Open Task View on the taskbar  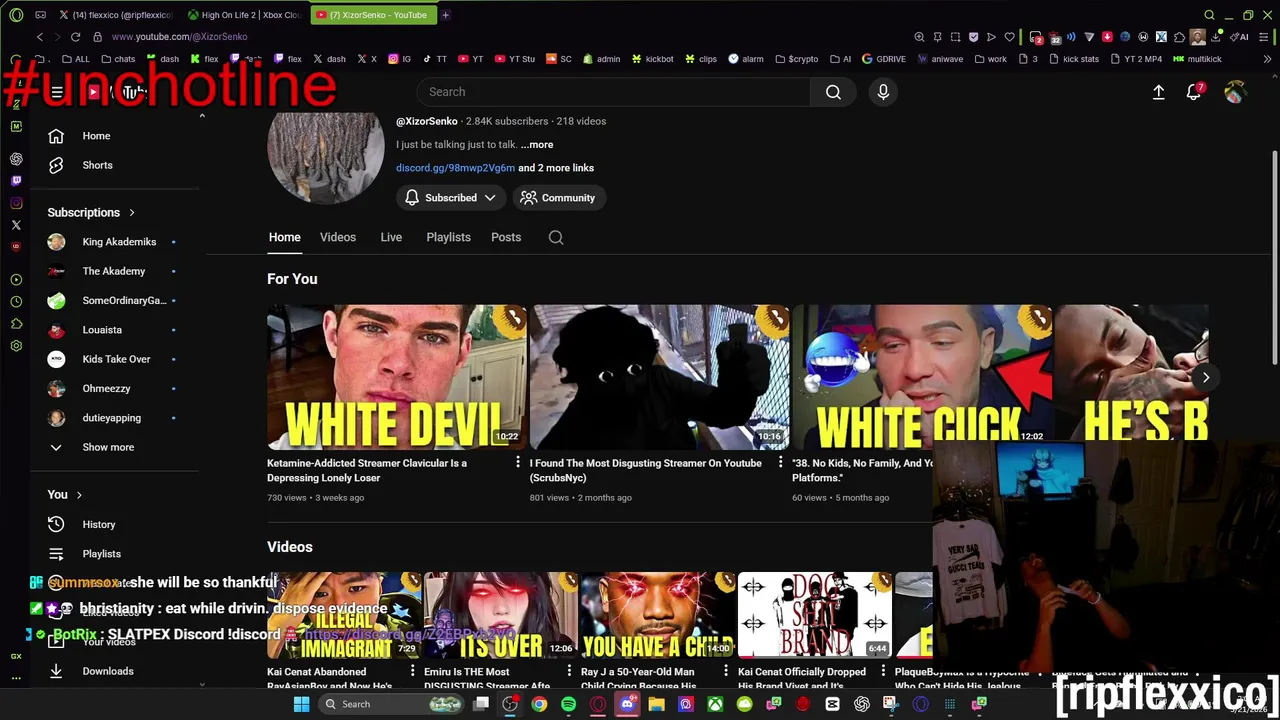pyautogui.click(x=481, y=704)
